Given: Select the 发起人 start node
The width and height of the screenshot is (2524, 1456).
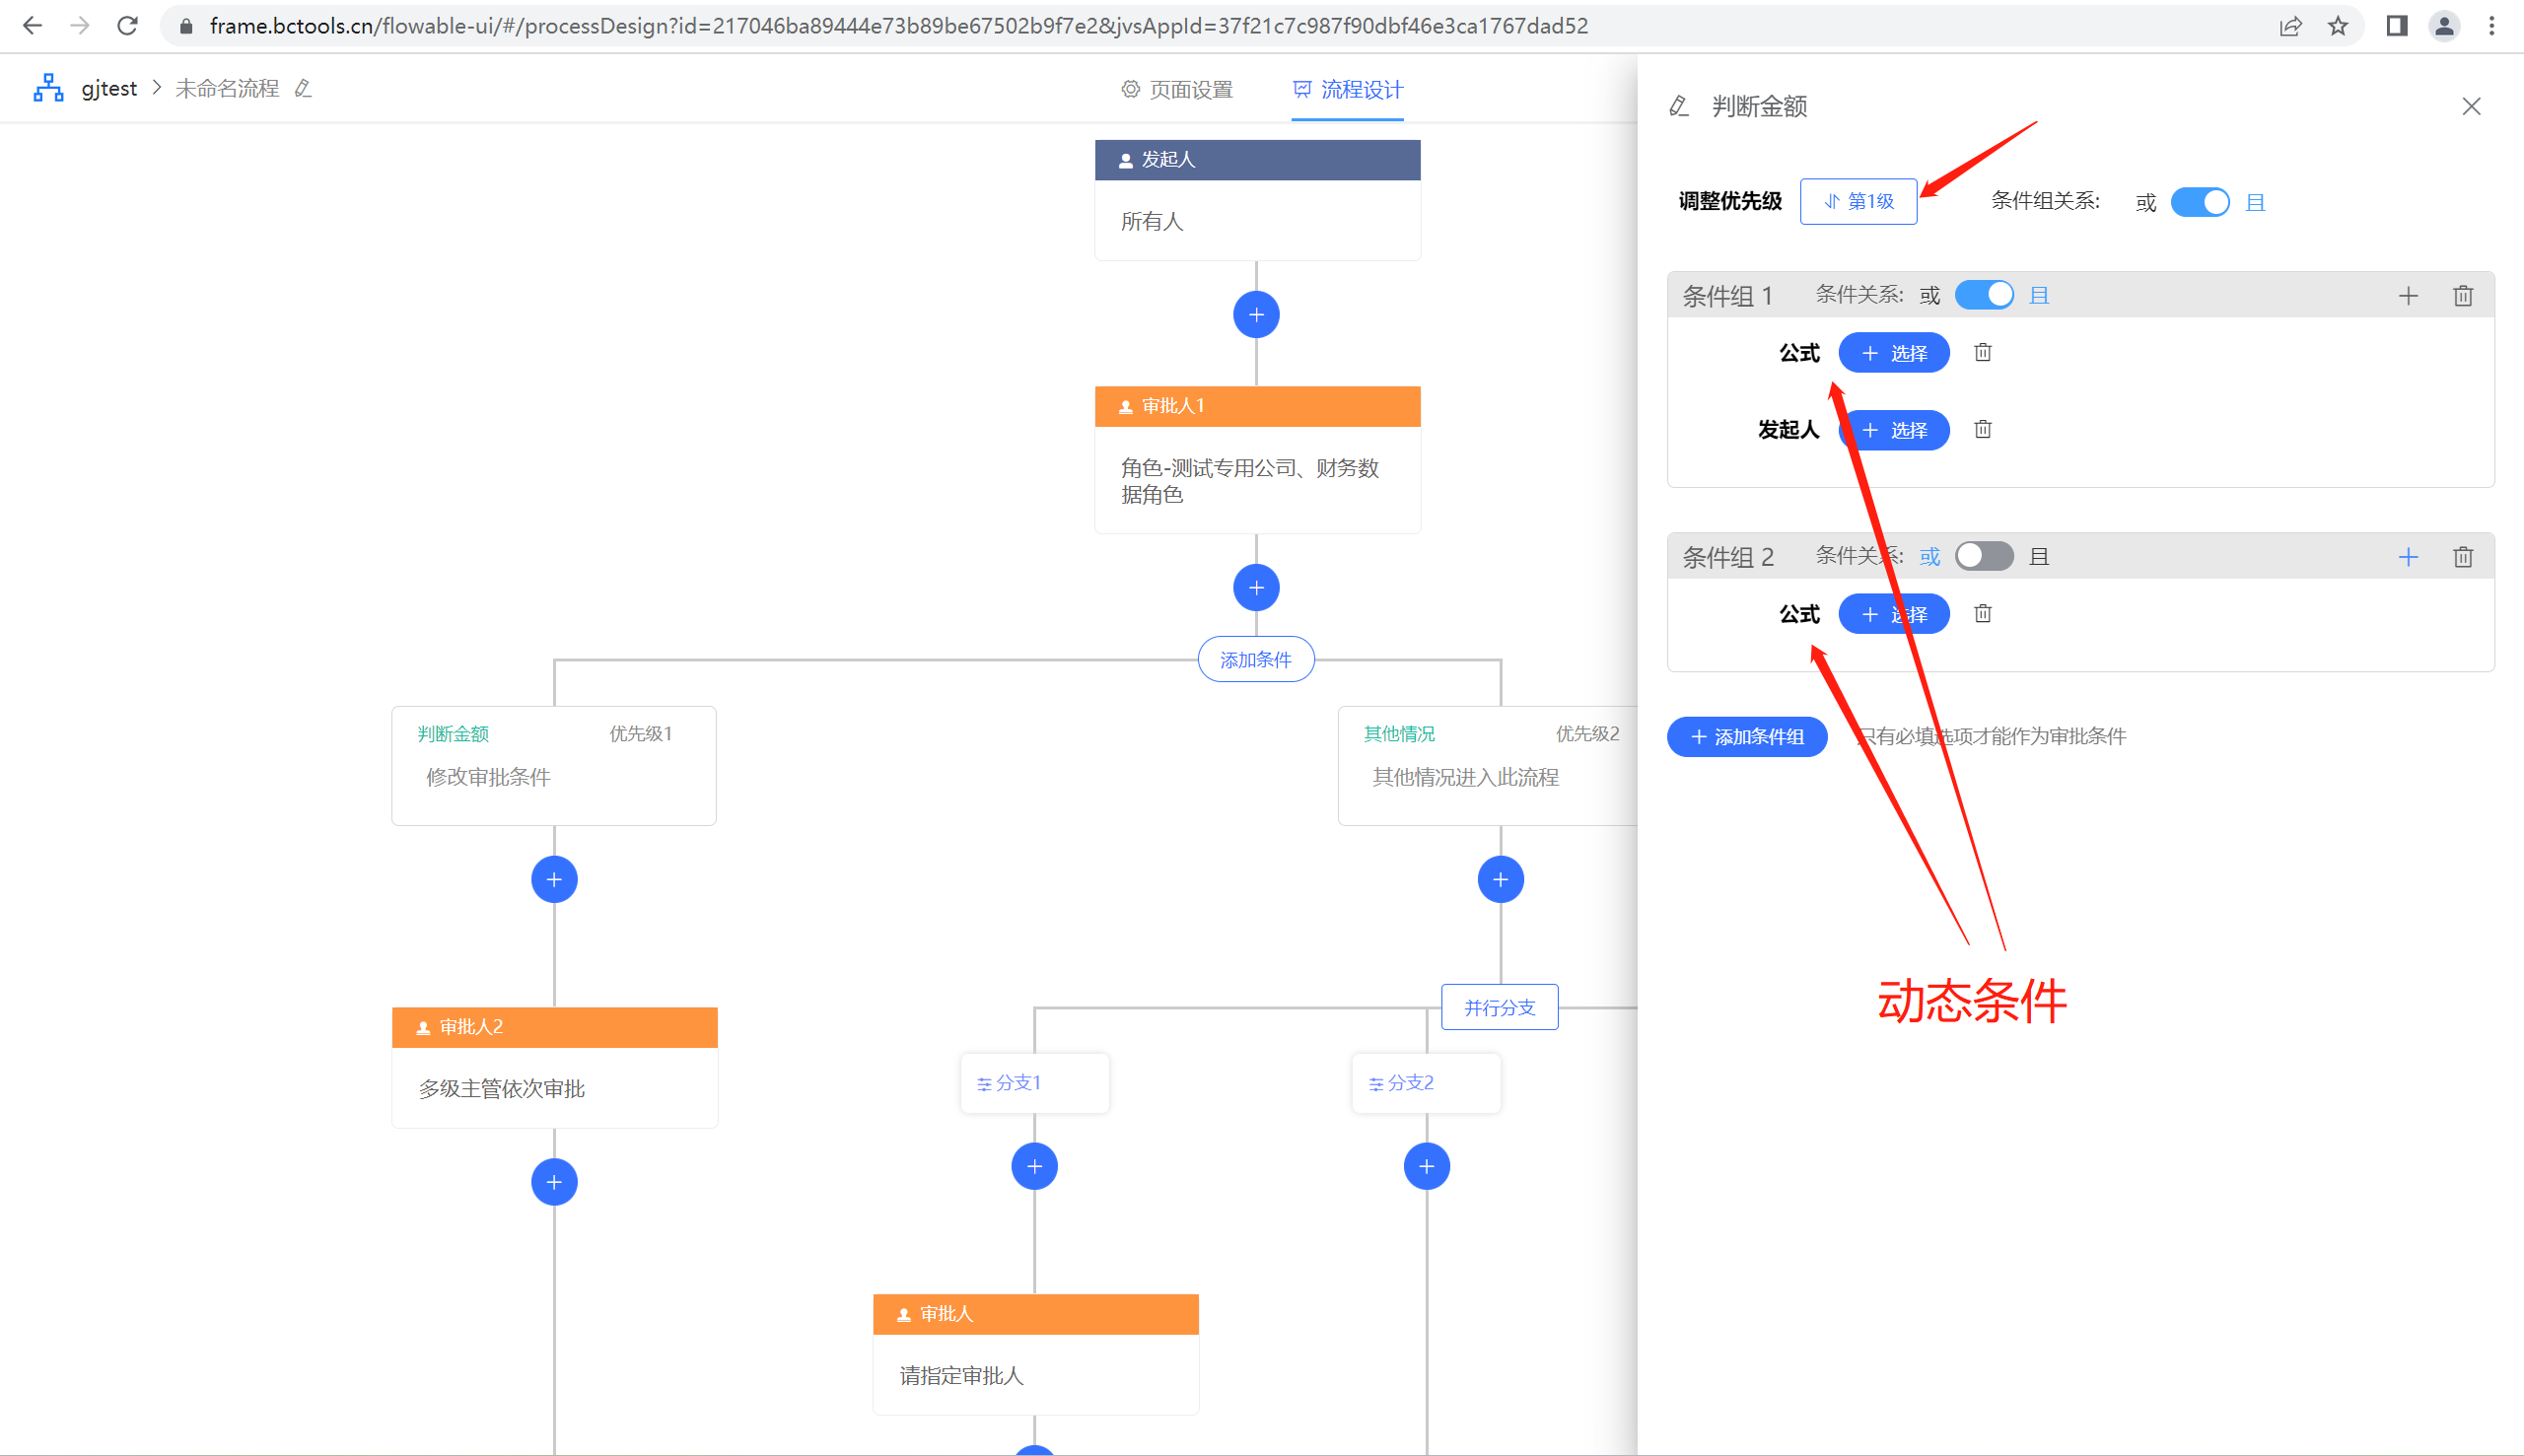Looking at the screenshot, I should pyautogui.click(x=1257, y=200).
